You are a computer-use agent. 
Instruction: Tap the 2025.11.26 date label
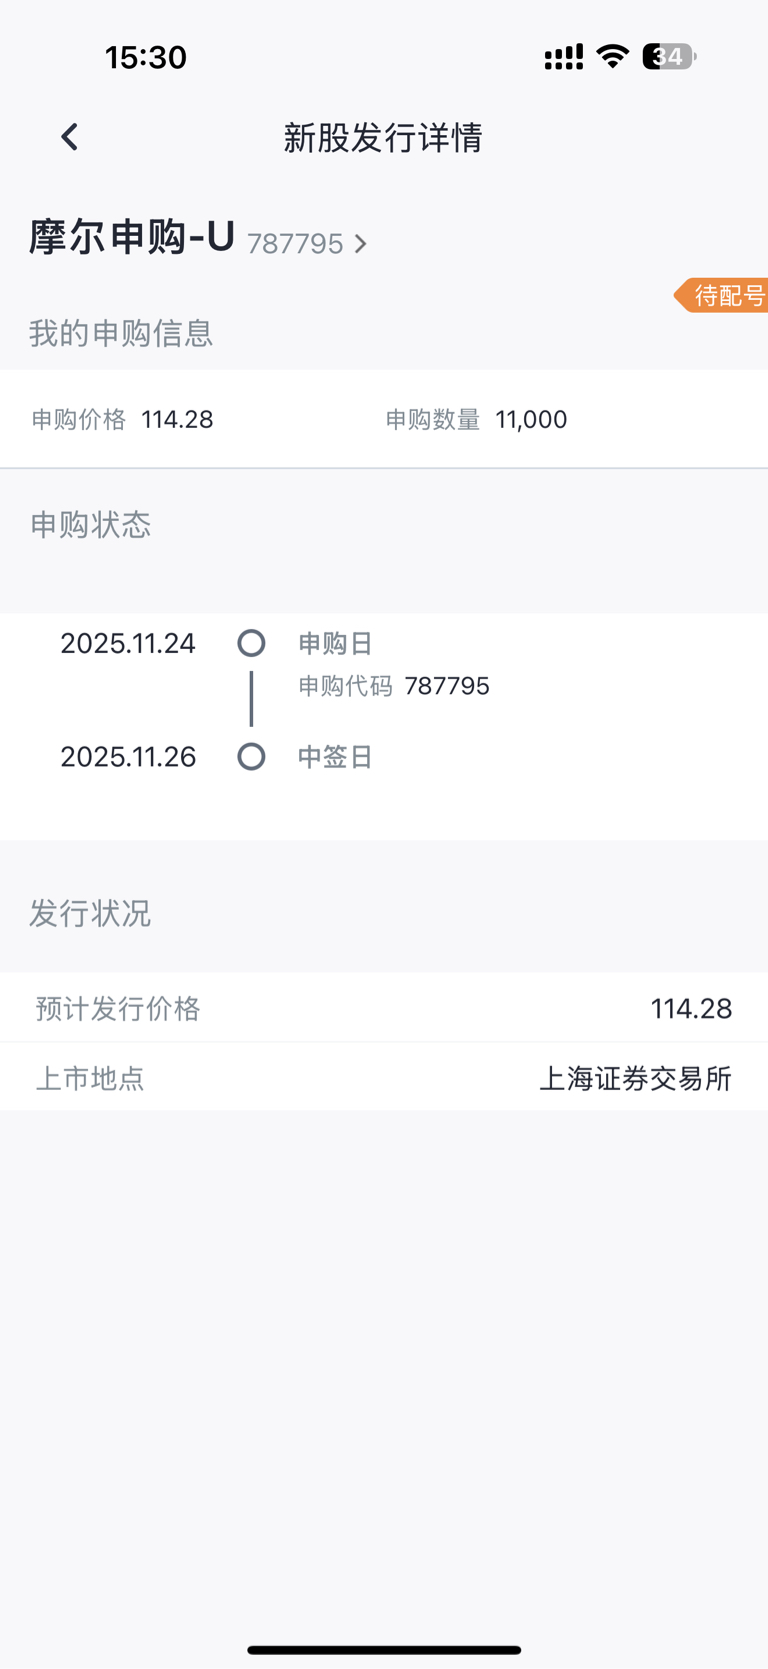point(128,756)
